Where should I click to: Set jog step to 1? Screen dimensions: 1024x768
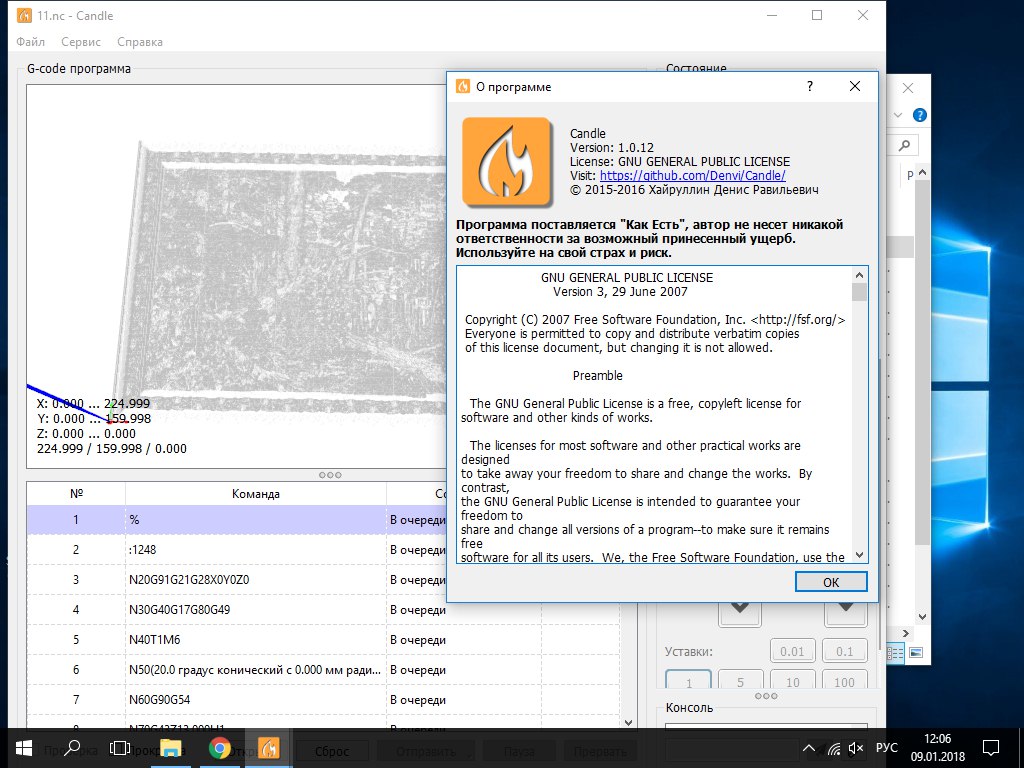688,680
